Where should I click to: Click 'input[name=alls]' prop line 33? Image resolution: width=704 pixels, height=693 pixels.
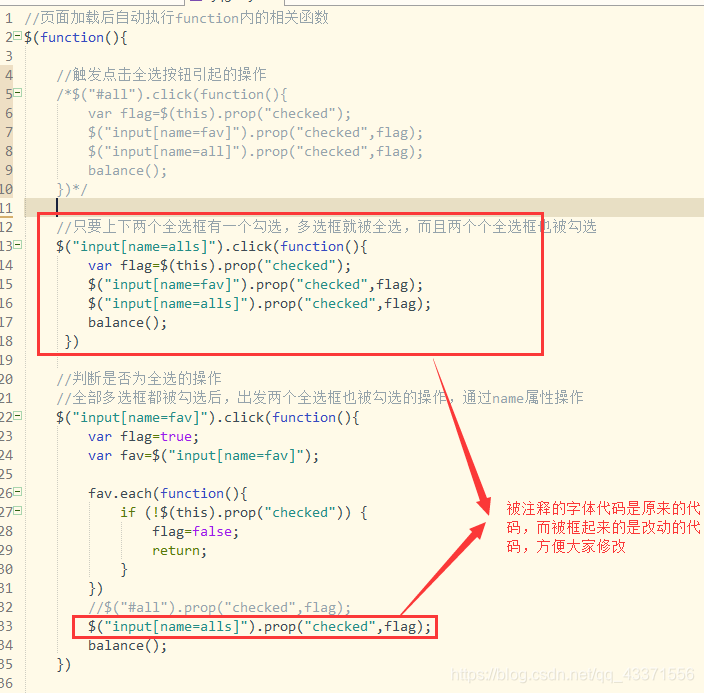(x=260, y=627)
